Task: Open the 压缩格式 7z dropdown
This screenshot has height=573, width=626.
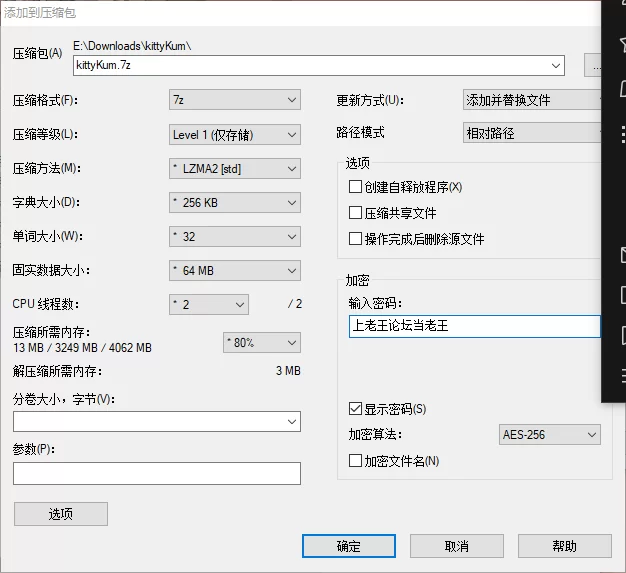Action: point(235,100)
